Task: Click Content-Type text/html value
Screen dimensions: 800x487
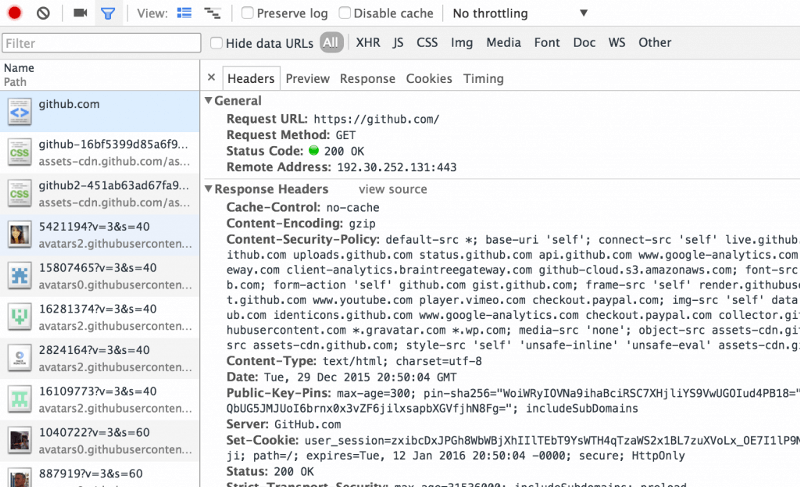Action: pos(403,362)
